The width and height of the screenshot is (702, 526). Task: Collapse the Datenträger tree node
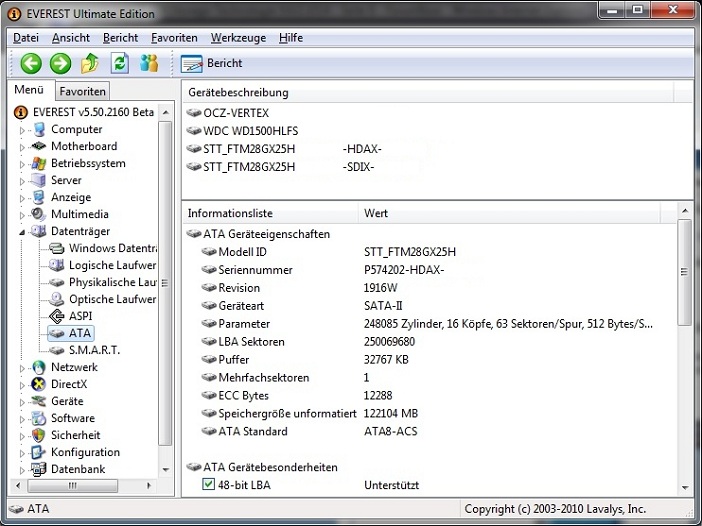[x=22, y=232]
